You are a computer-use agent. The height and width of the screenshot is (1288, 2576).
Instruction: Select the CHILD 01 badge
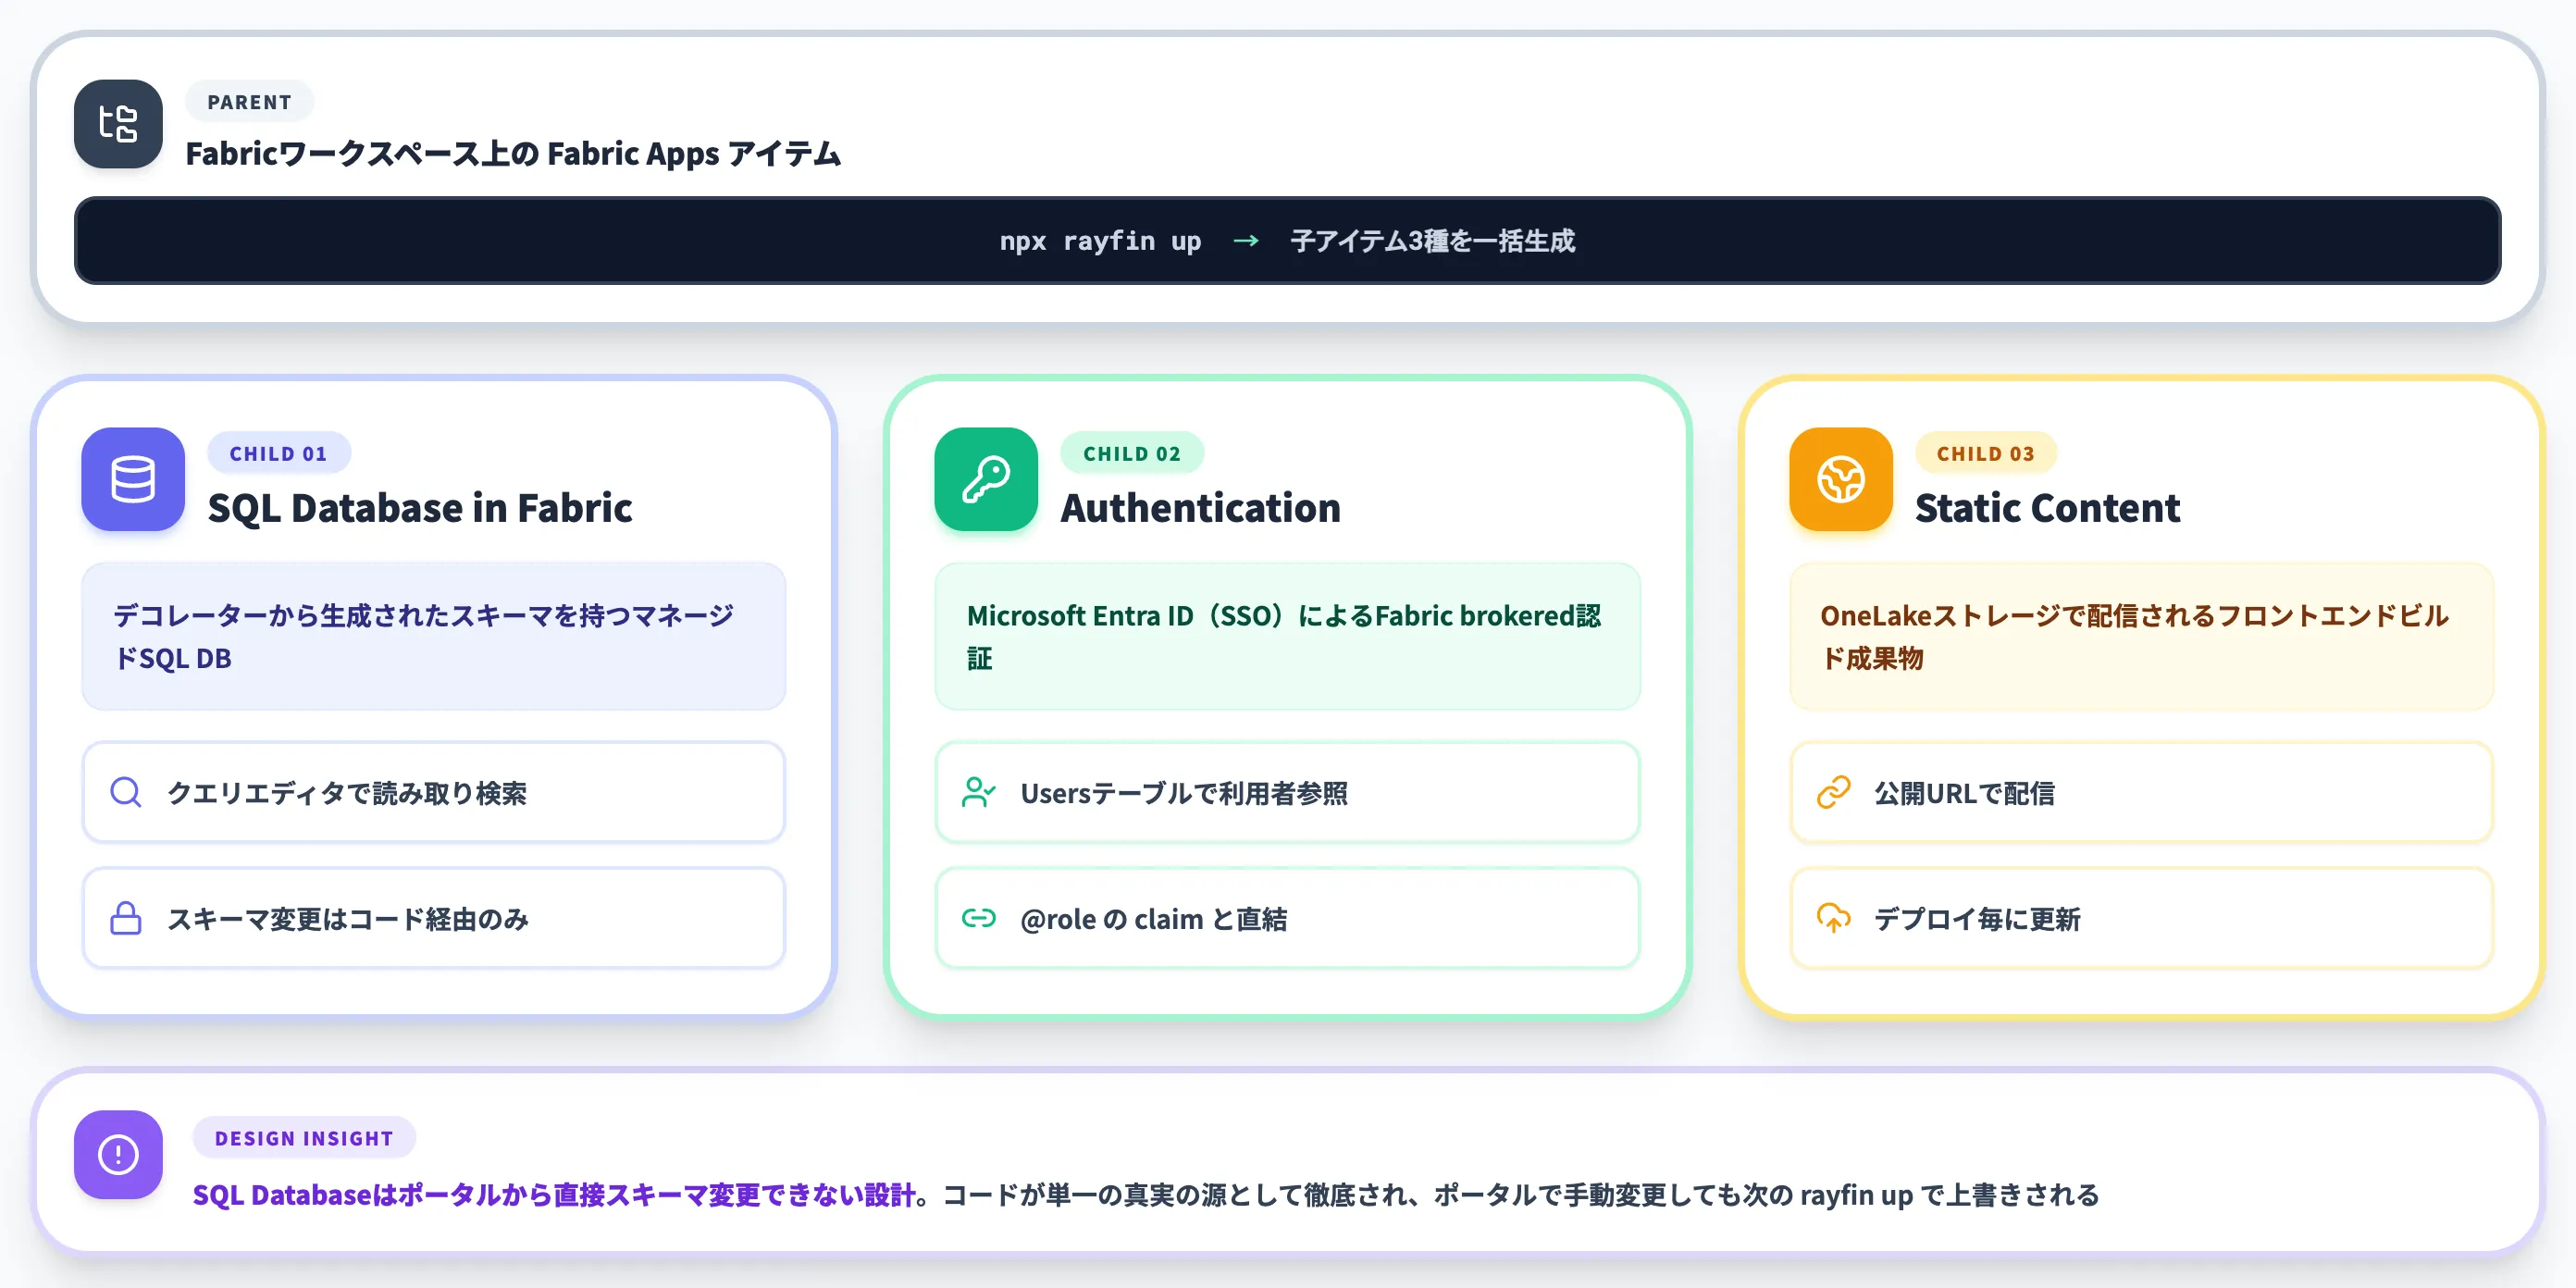pyautogui.click(x=279, y=453)
